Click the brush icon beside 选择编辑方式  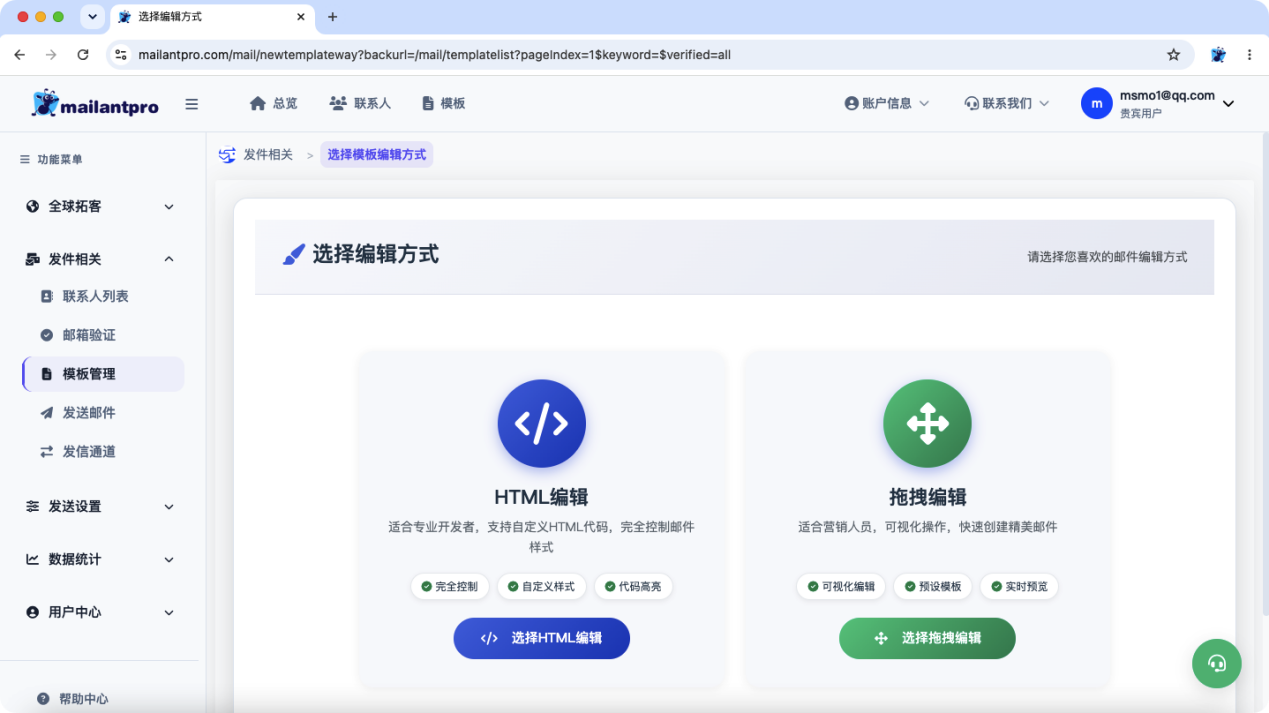[x=293, y=255]
